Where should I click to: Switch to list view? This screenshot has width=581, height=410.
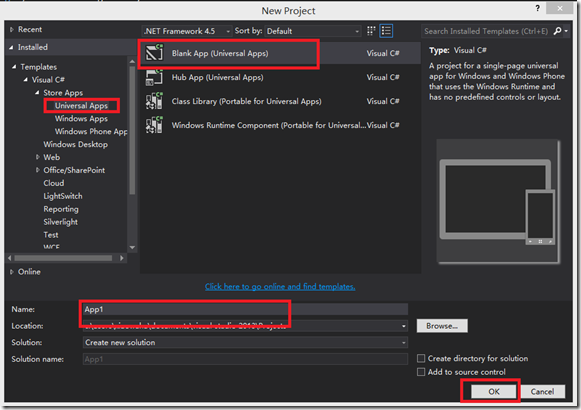386,31
